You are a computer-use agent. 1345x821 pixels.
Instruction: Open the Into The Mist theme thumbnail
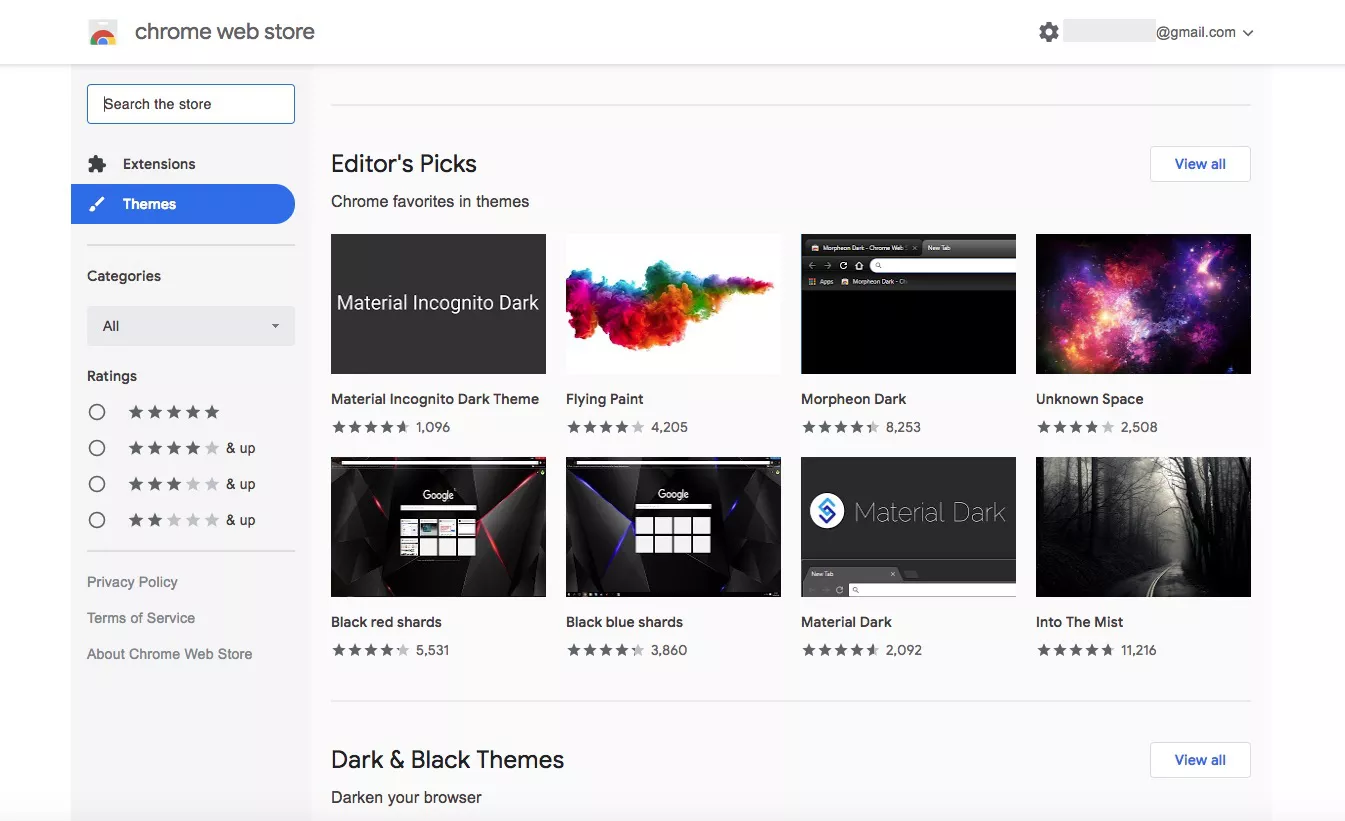coord(1143,527)
